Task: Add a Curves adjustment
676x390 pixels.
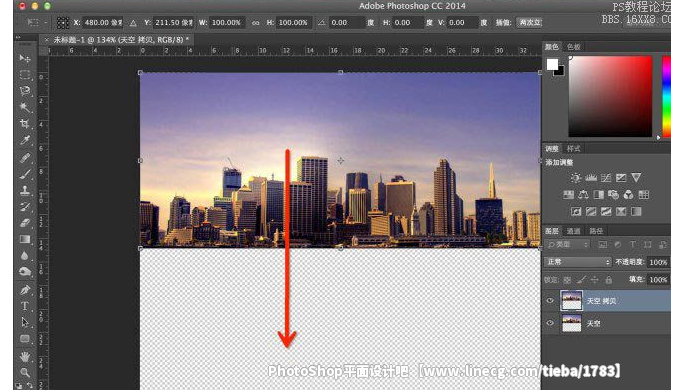Action: 606,178
